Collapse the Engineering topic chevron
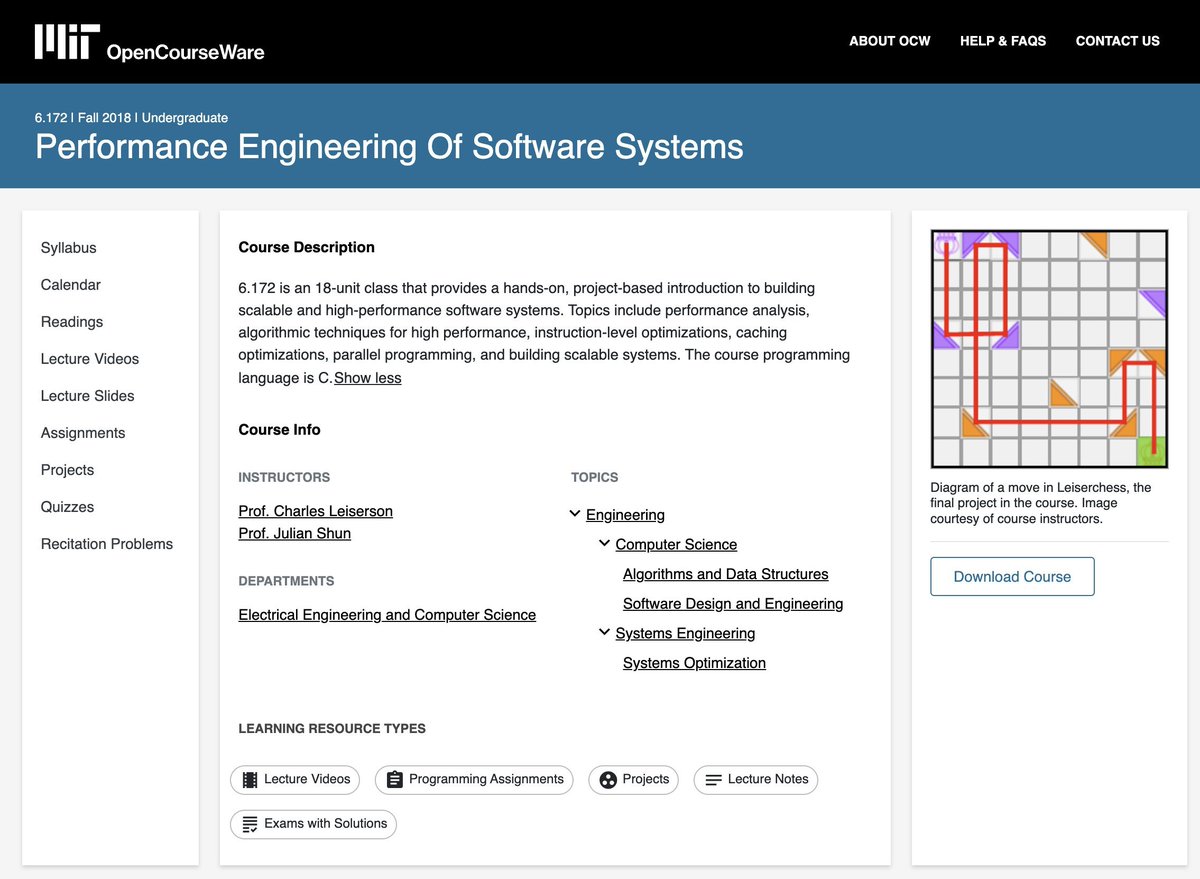Image resolution: width=1200 pixels, height=879 pixels. 575,514
